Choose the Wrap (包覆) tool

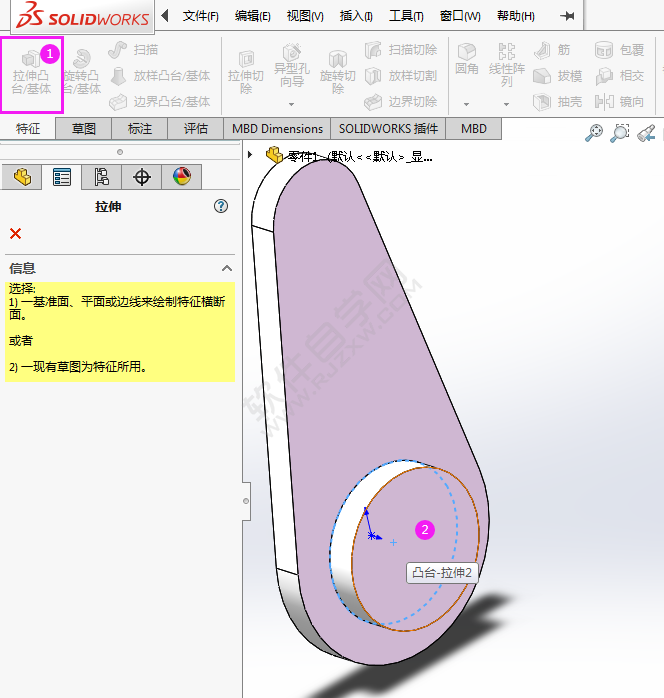(620, 50)
